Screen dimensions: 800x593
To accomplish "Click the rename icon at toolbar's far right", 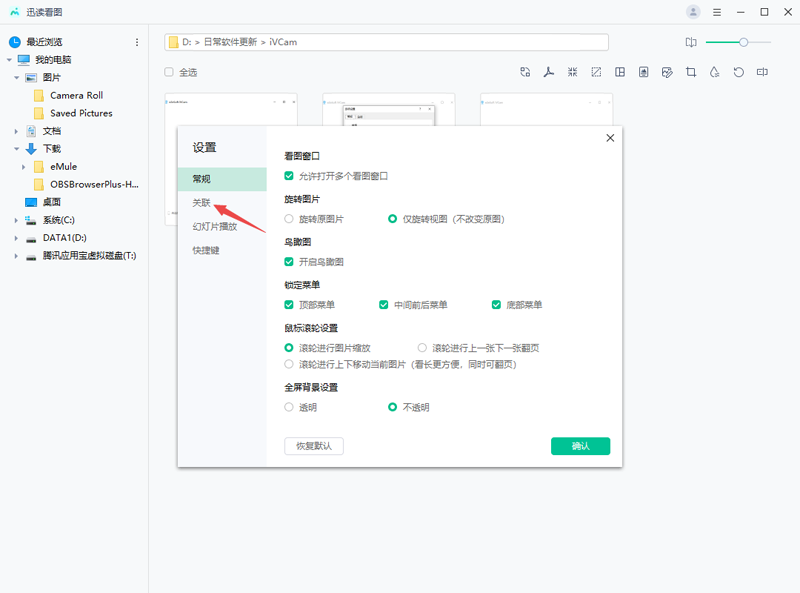I will tap(761, 72).
